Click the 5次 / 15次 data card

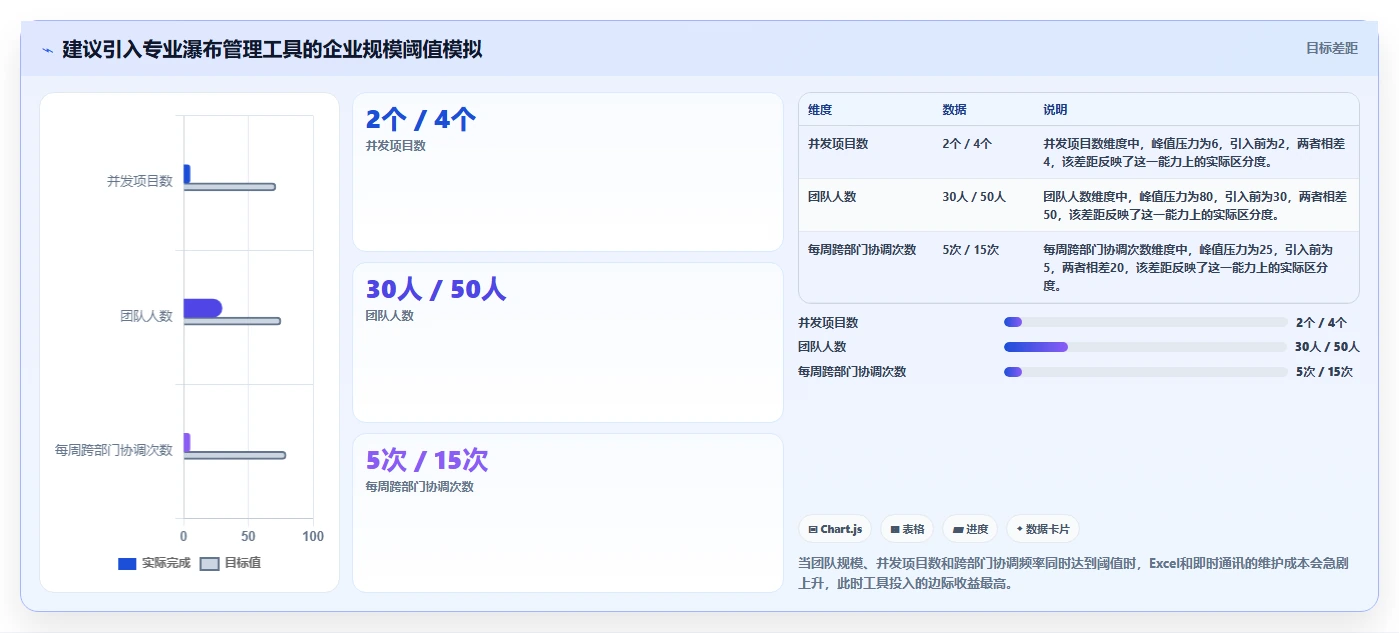[568, 513]
